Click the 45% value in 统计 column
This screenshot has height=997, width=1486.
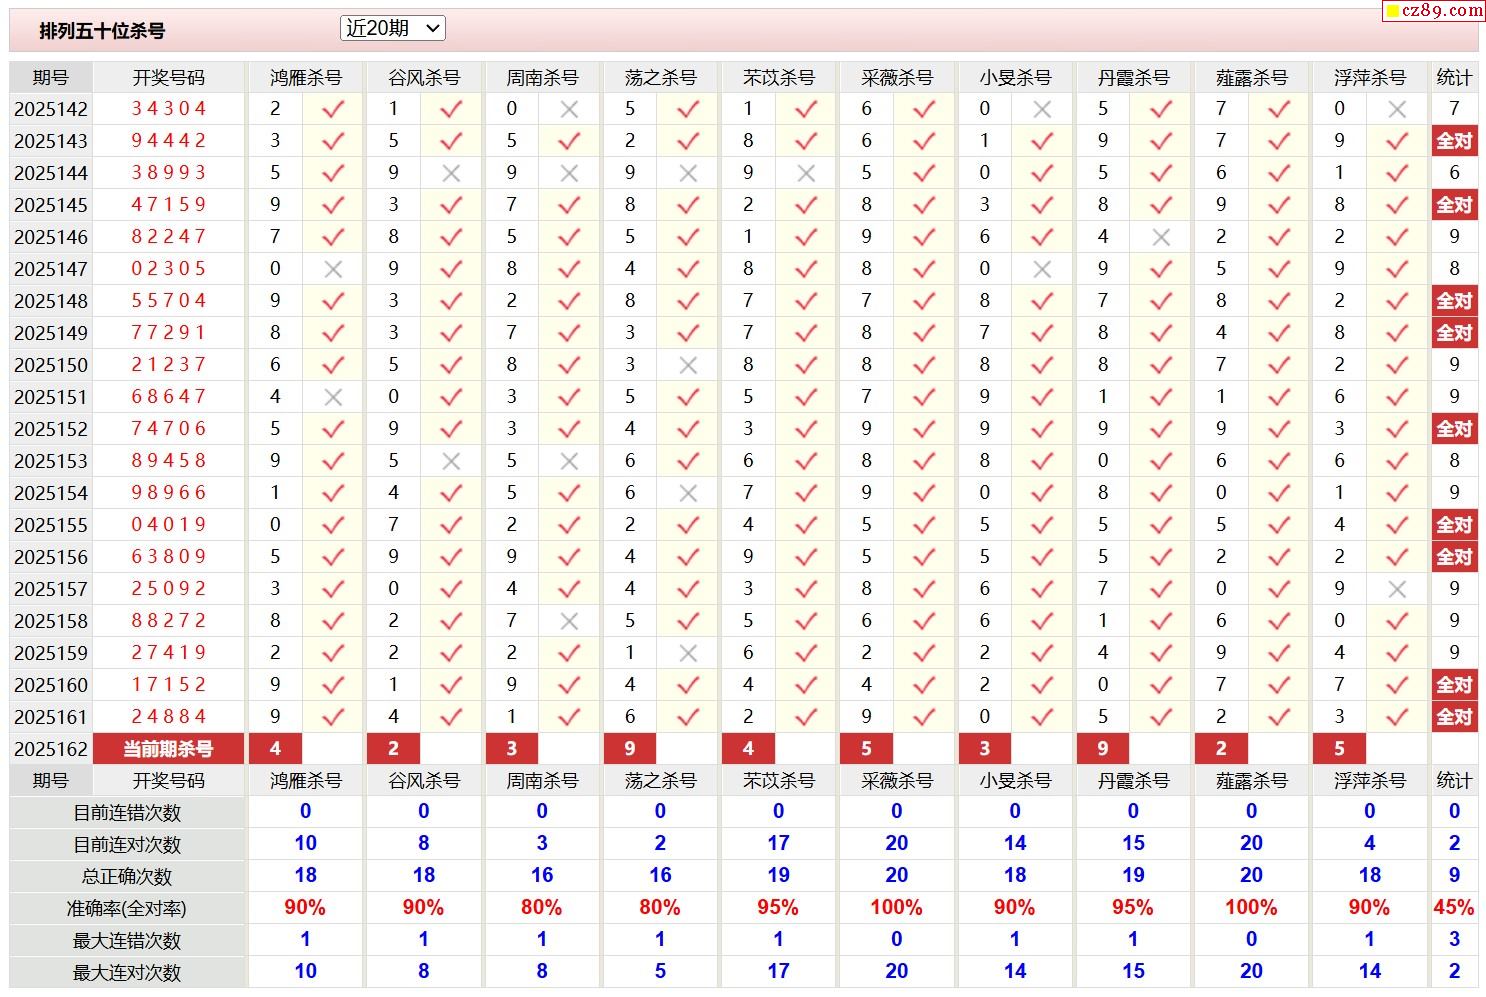click(x=1454, y=908)
